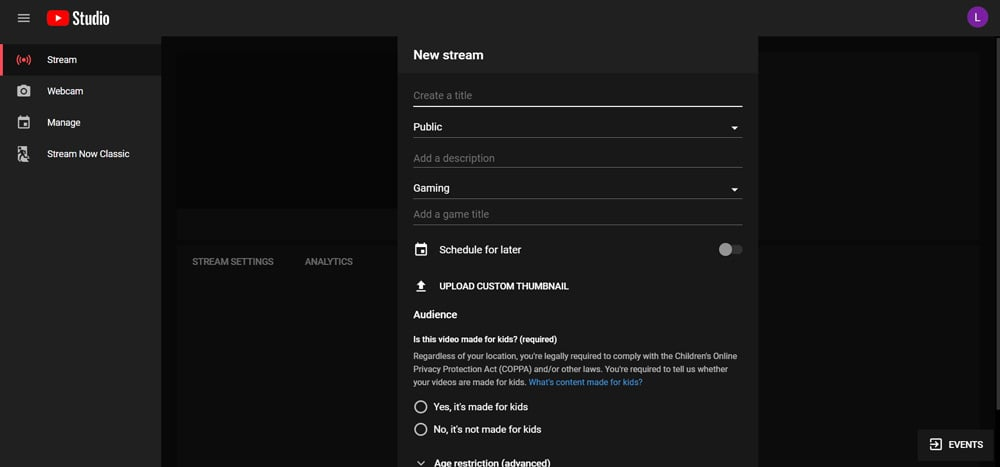Image resolution: width=1000 pixels, height=467 pixels.
Task: Open the Public visibility dropdown
Action: point(577,127)
